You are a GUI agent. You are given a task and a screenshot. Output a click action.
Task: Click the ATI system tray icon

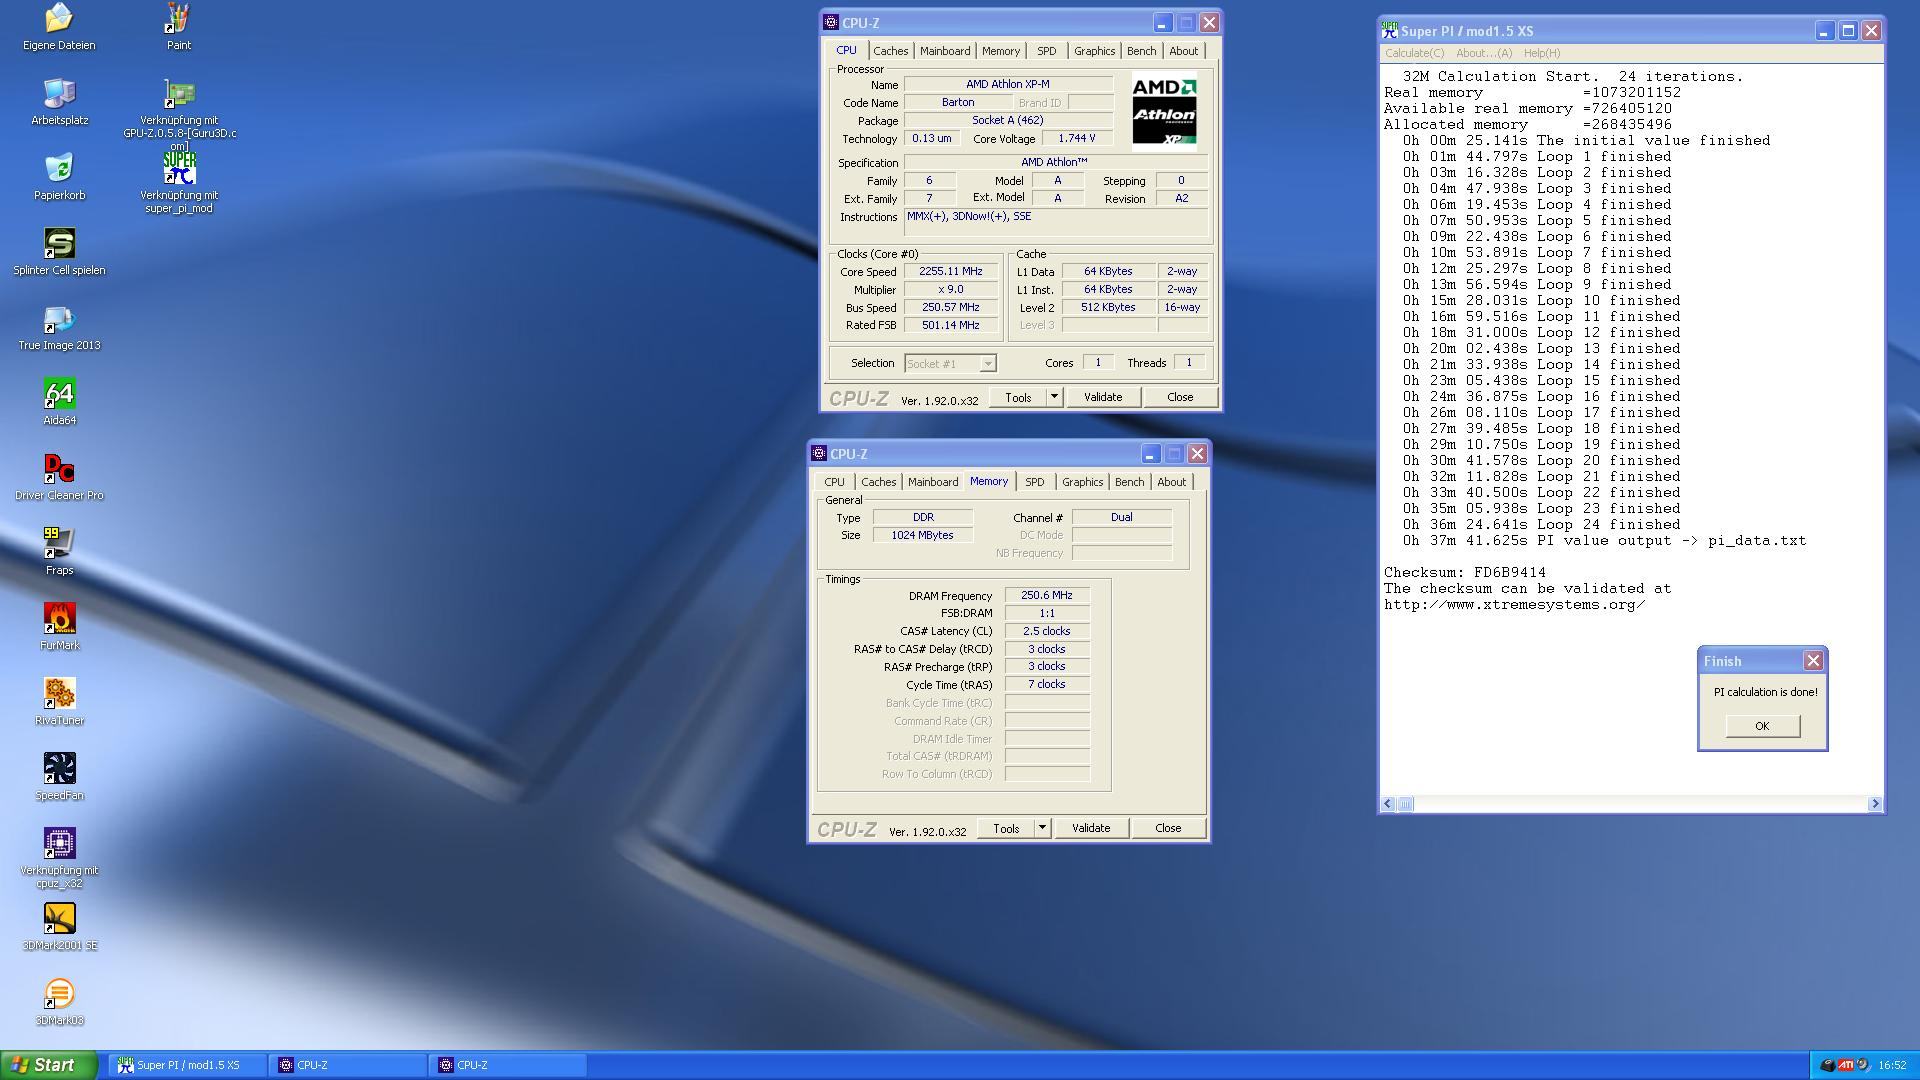(1846, 1065)
